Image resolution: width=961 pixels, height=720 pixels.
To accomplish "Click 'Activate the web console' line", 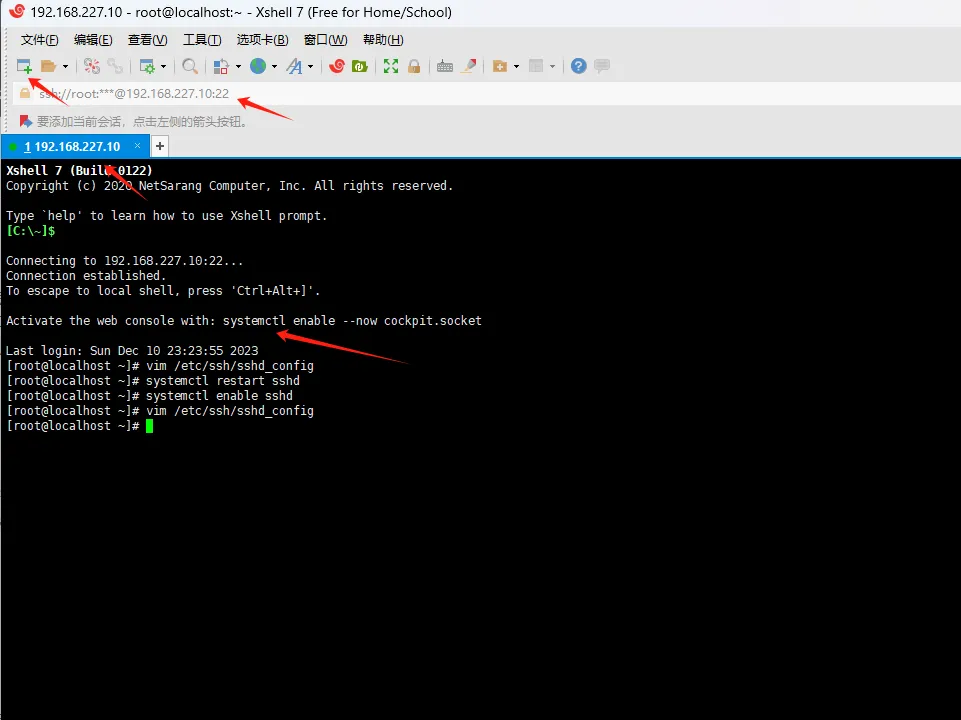I will click(244, 320).
